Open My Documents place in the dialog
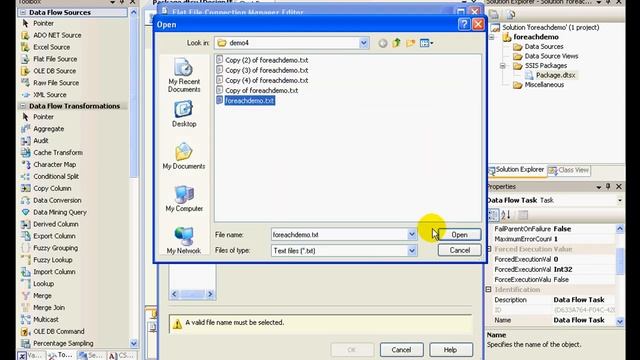This screenshot has height=360, width=640. pyautogui.click(x=184, y=156)
